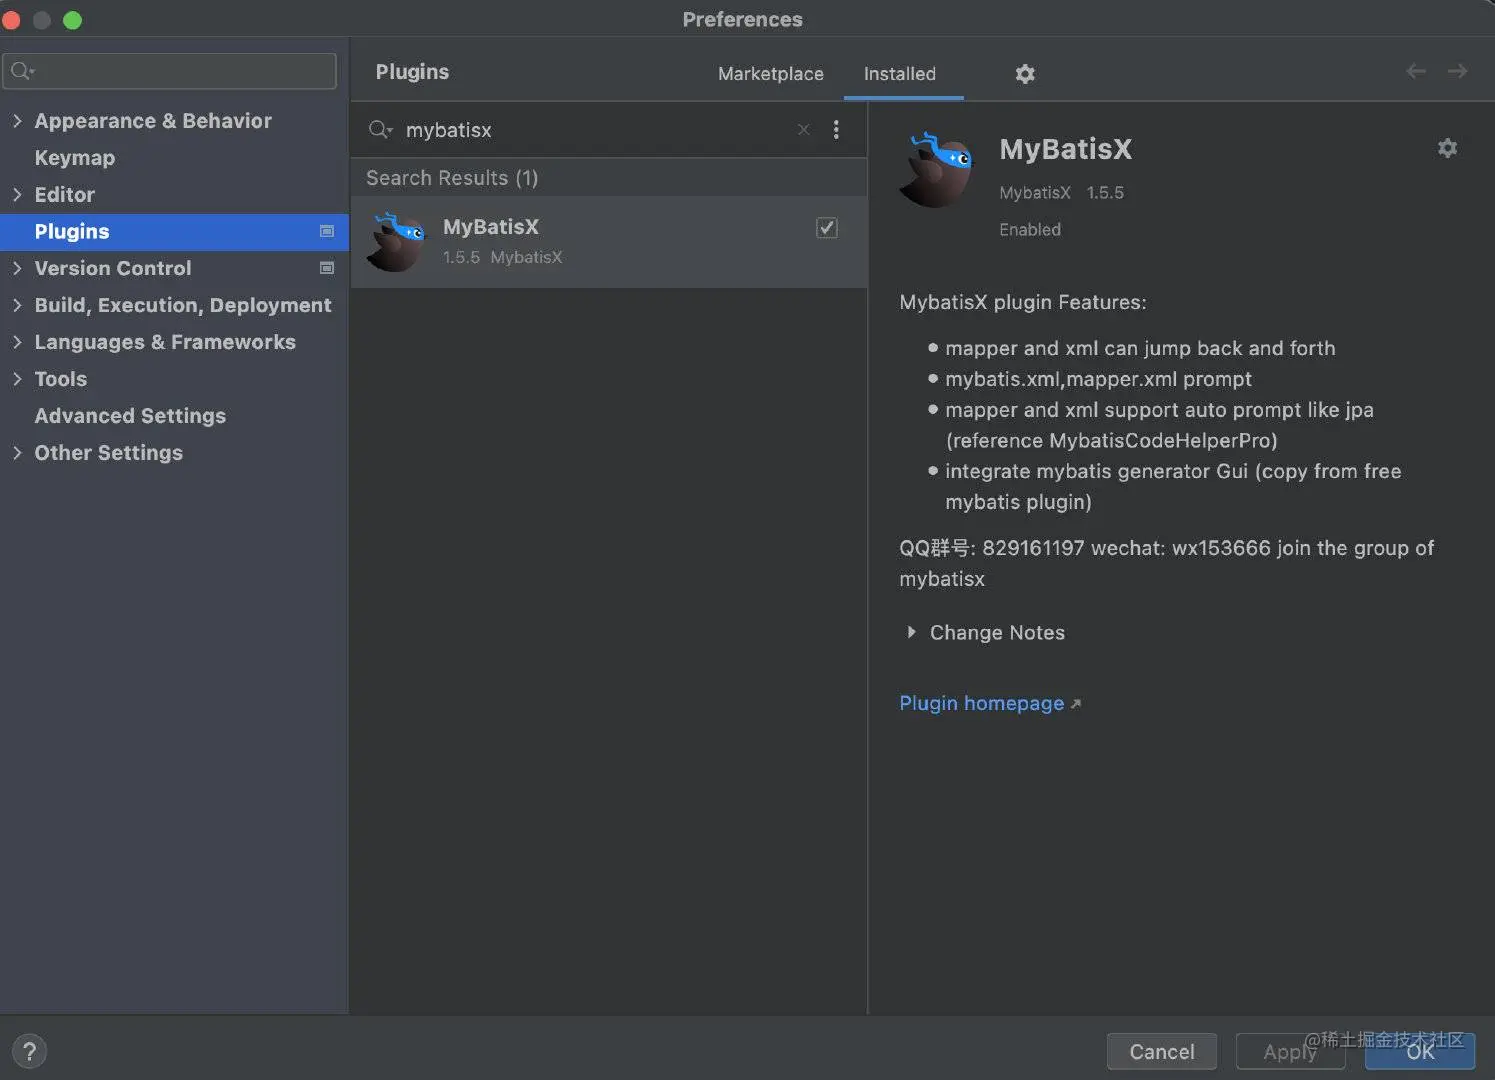
Task: Click external link arrow after Plugin homepage
Action: tap(1076, 704)
